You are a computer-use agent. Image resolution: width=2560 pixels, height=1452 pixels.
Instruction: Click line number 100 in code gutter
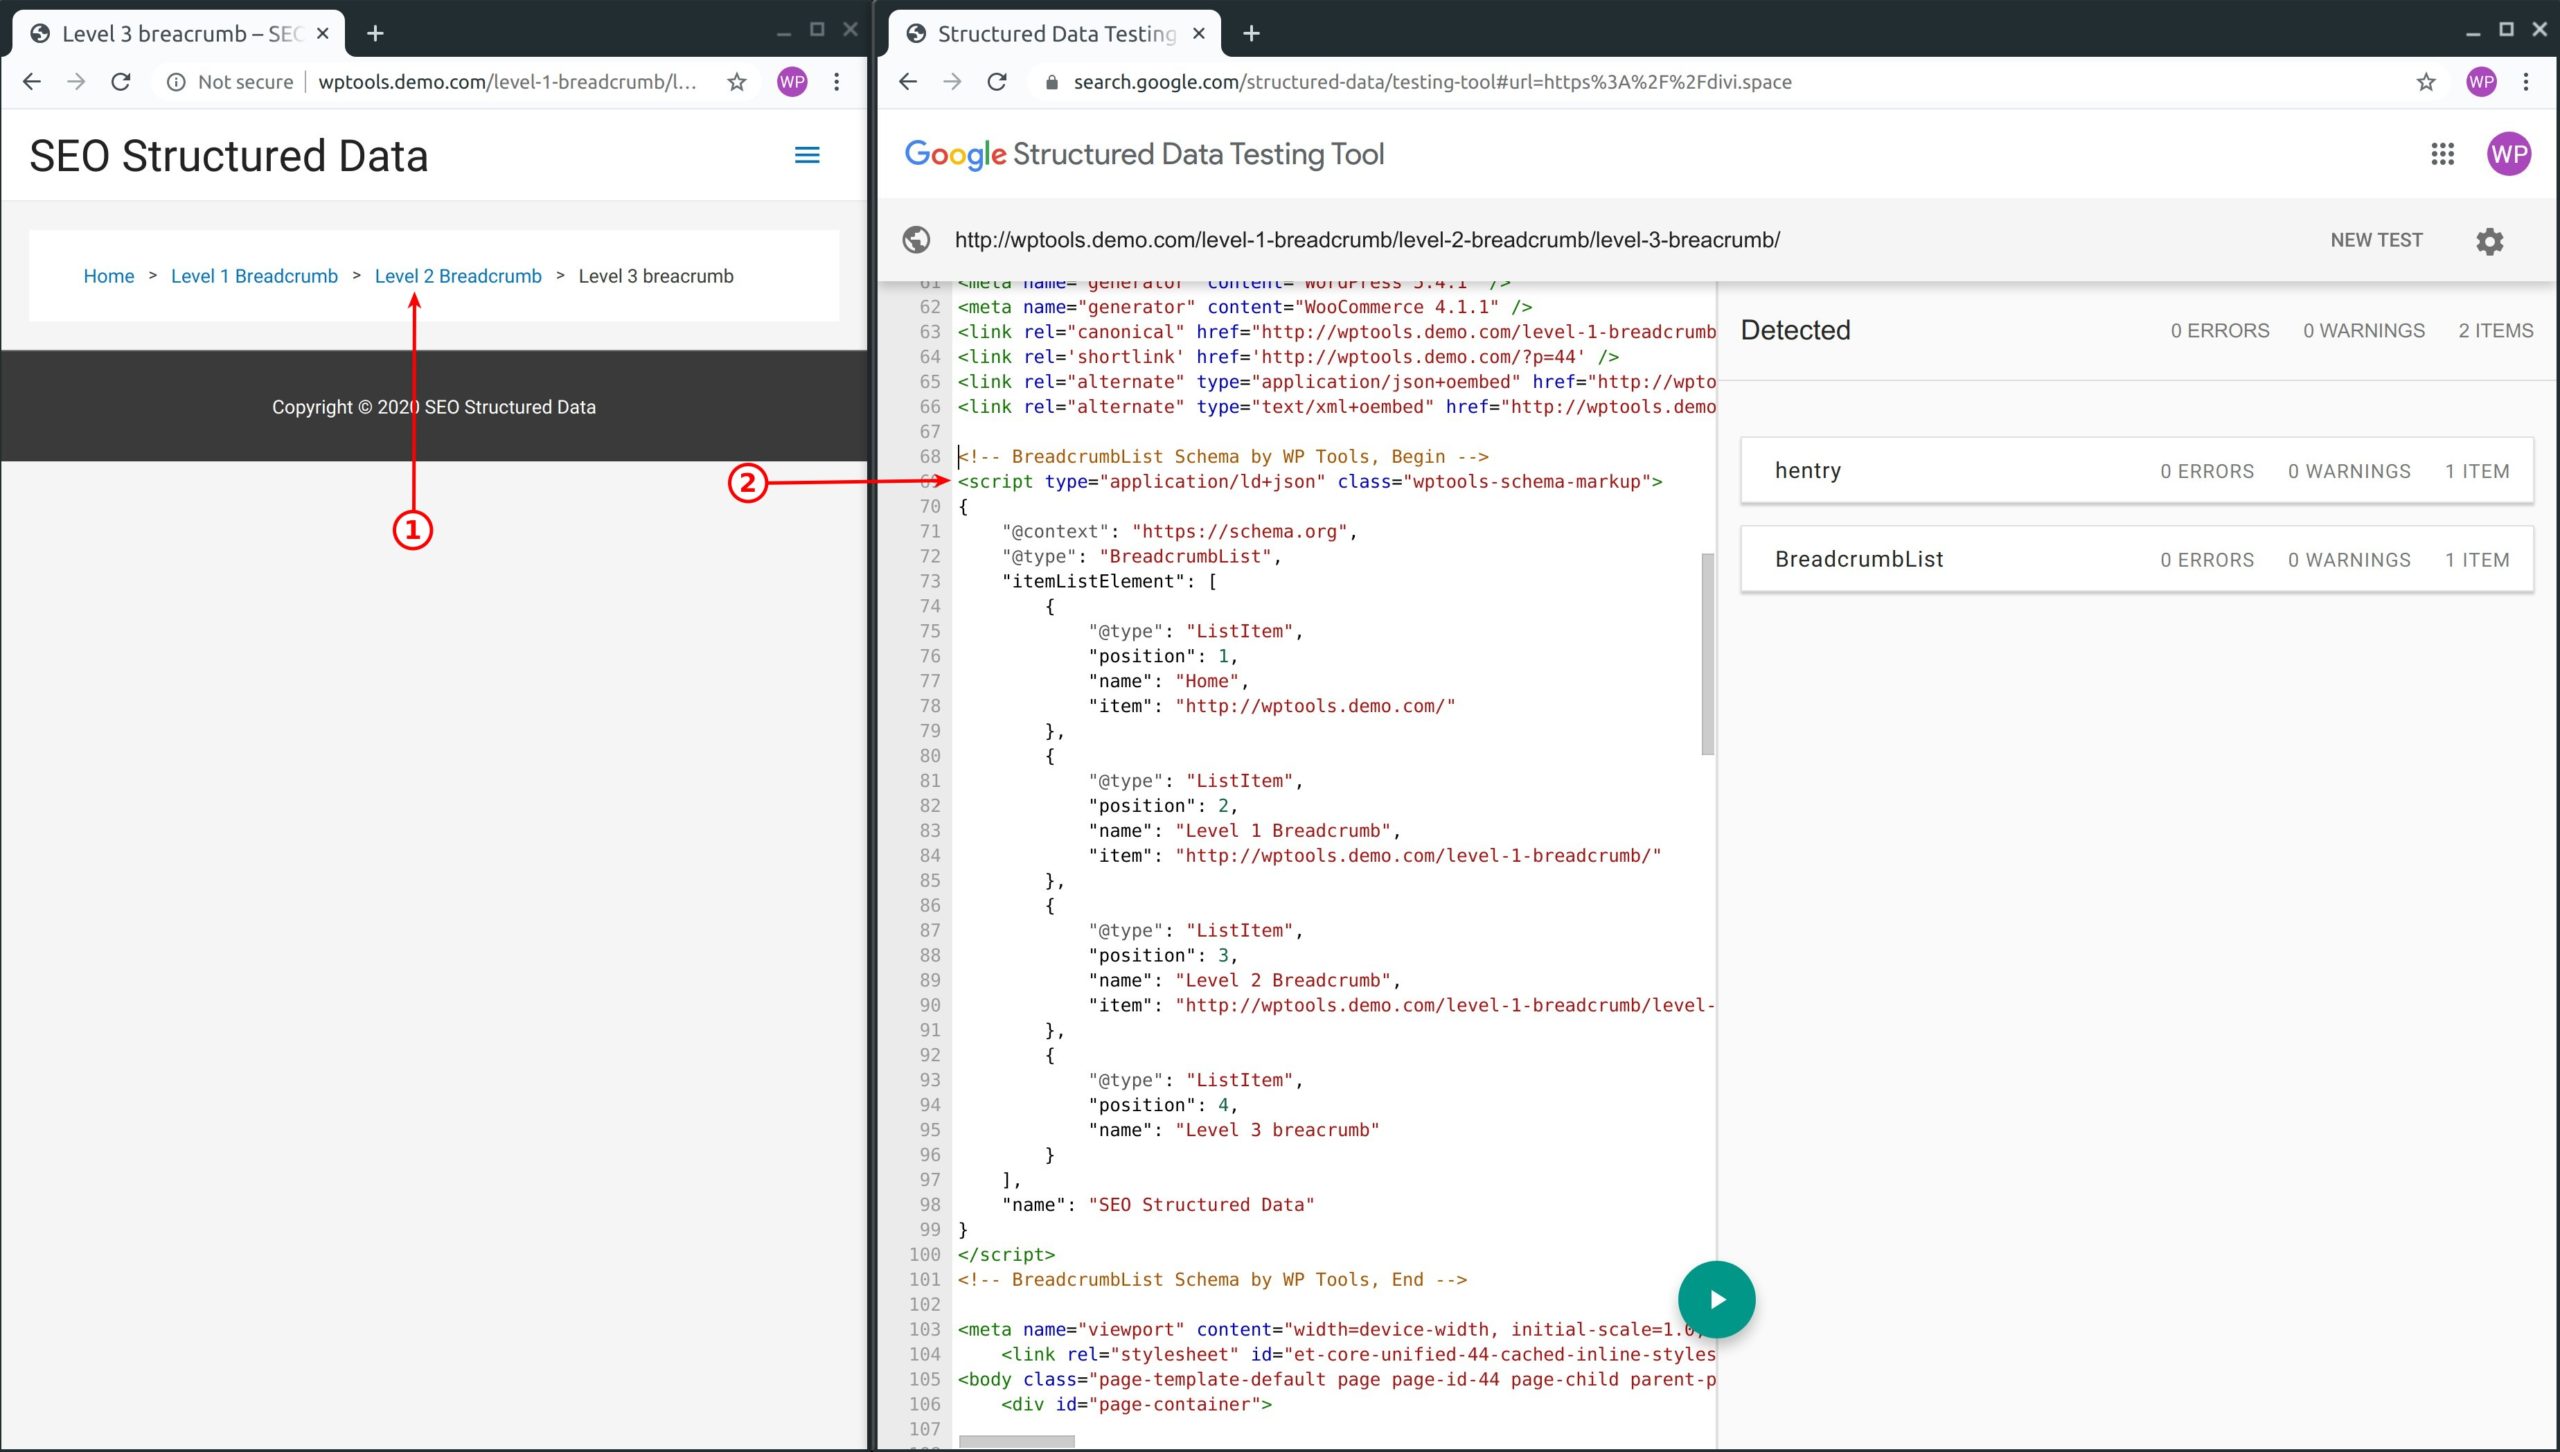point(925,1255)
